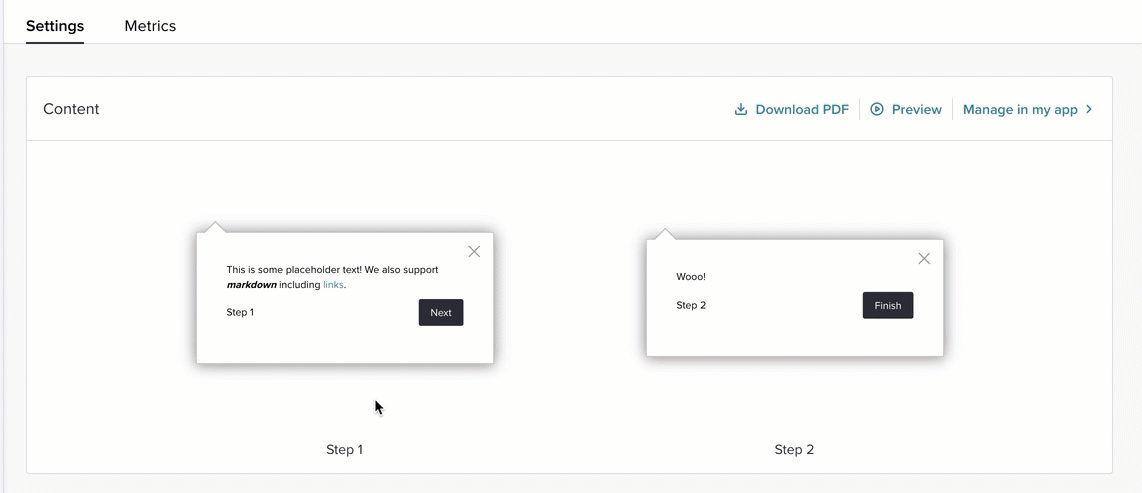Click the bold 'markdown' word
Image resolution: width=1142 pixels, height=493 pixels.
click(x=251, y=285)
